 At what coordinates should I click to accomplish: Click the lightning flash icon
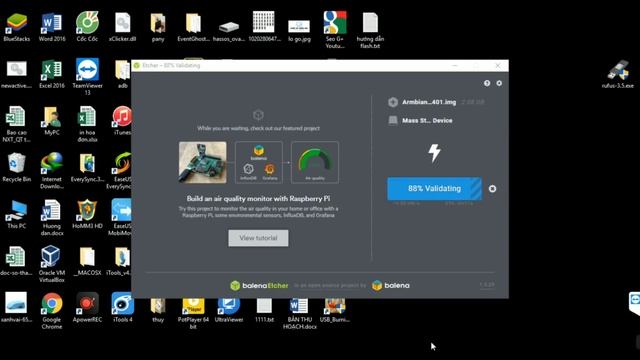tap(434, 153)
